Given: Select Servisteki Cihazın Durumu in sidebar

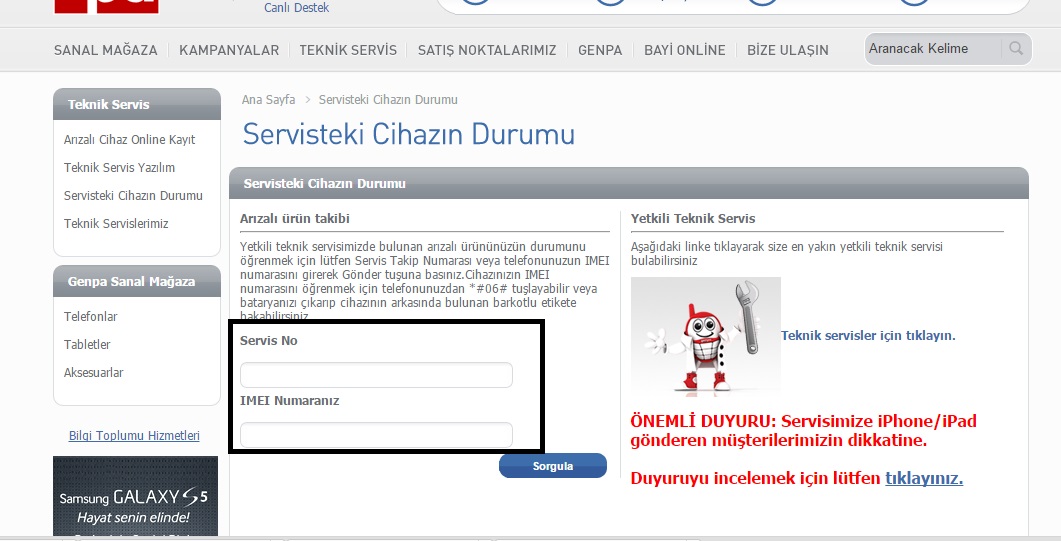Looking at the screenshot, I should (x=133, y=195).
